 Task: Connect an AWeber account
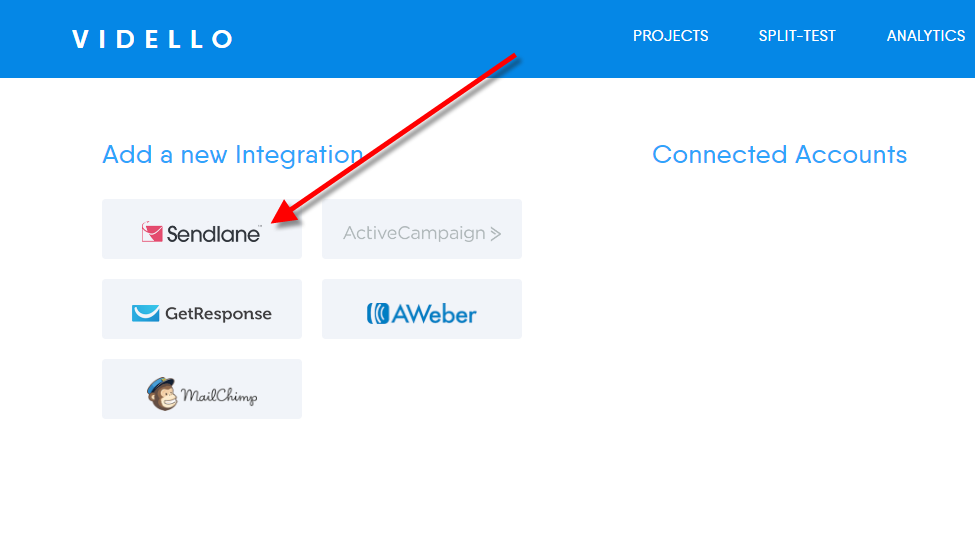click(422, 309)
